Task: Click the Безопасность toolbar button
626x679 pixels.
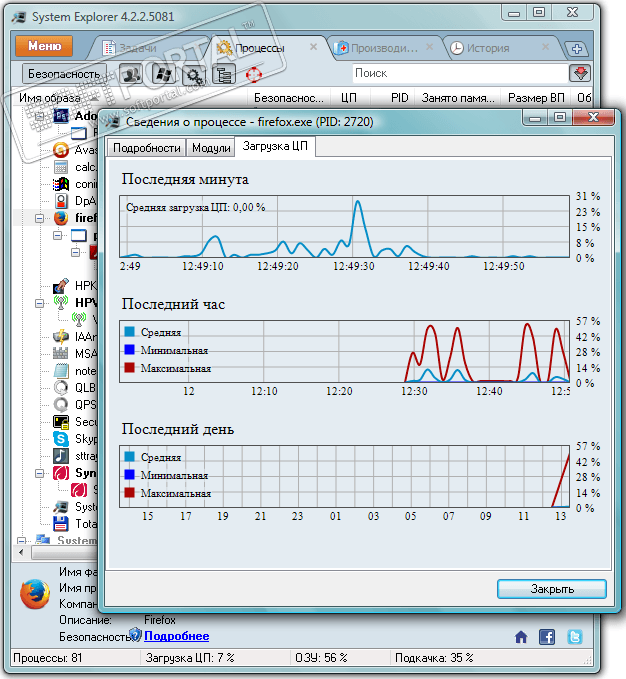Action: pos(64,74)
